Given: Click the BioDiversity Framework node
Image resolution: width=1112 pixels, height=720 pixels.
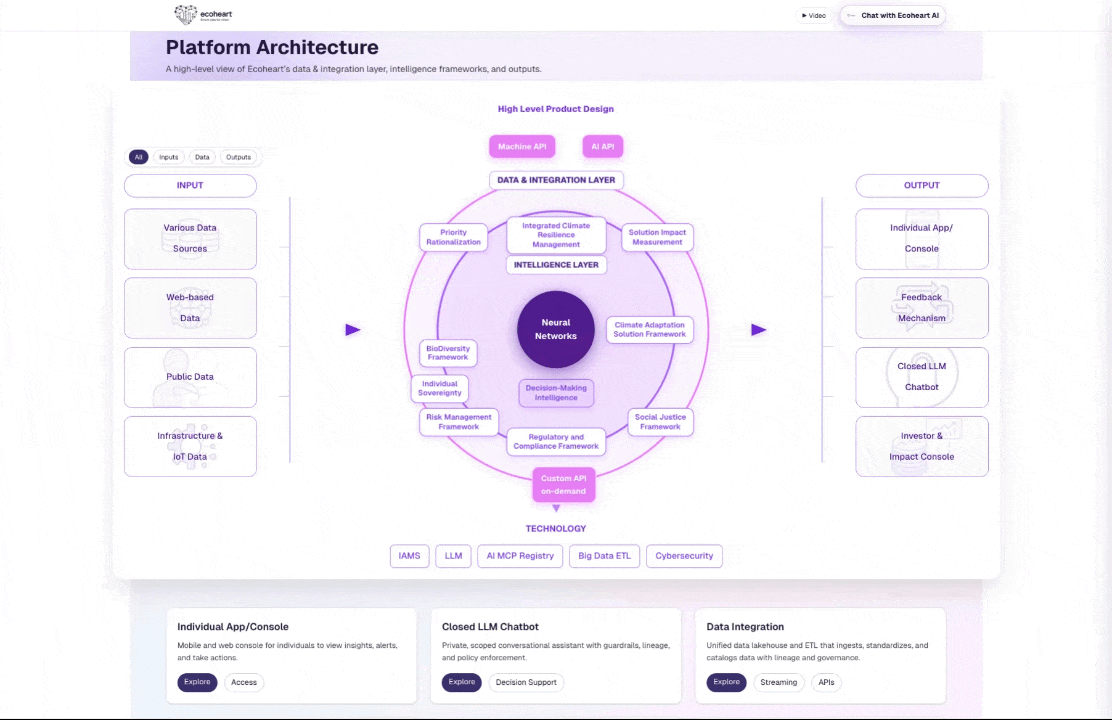Looking at the screenshot, I should [447, 353].
